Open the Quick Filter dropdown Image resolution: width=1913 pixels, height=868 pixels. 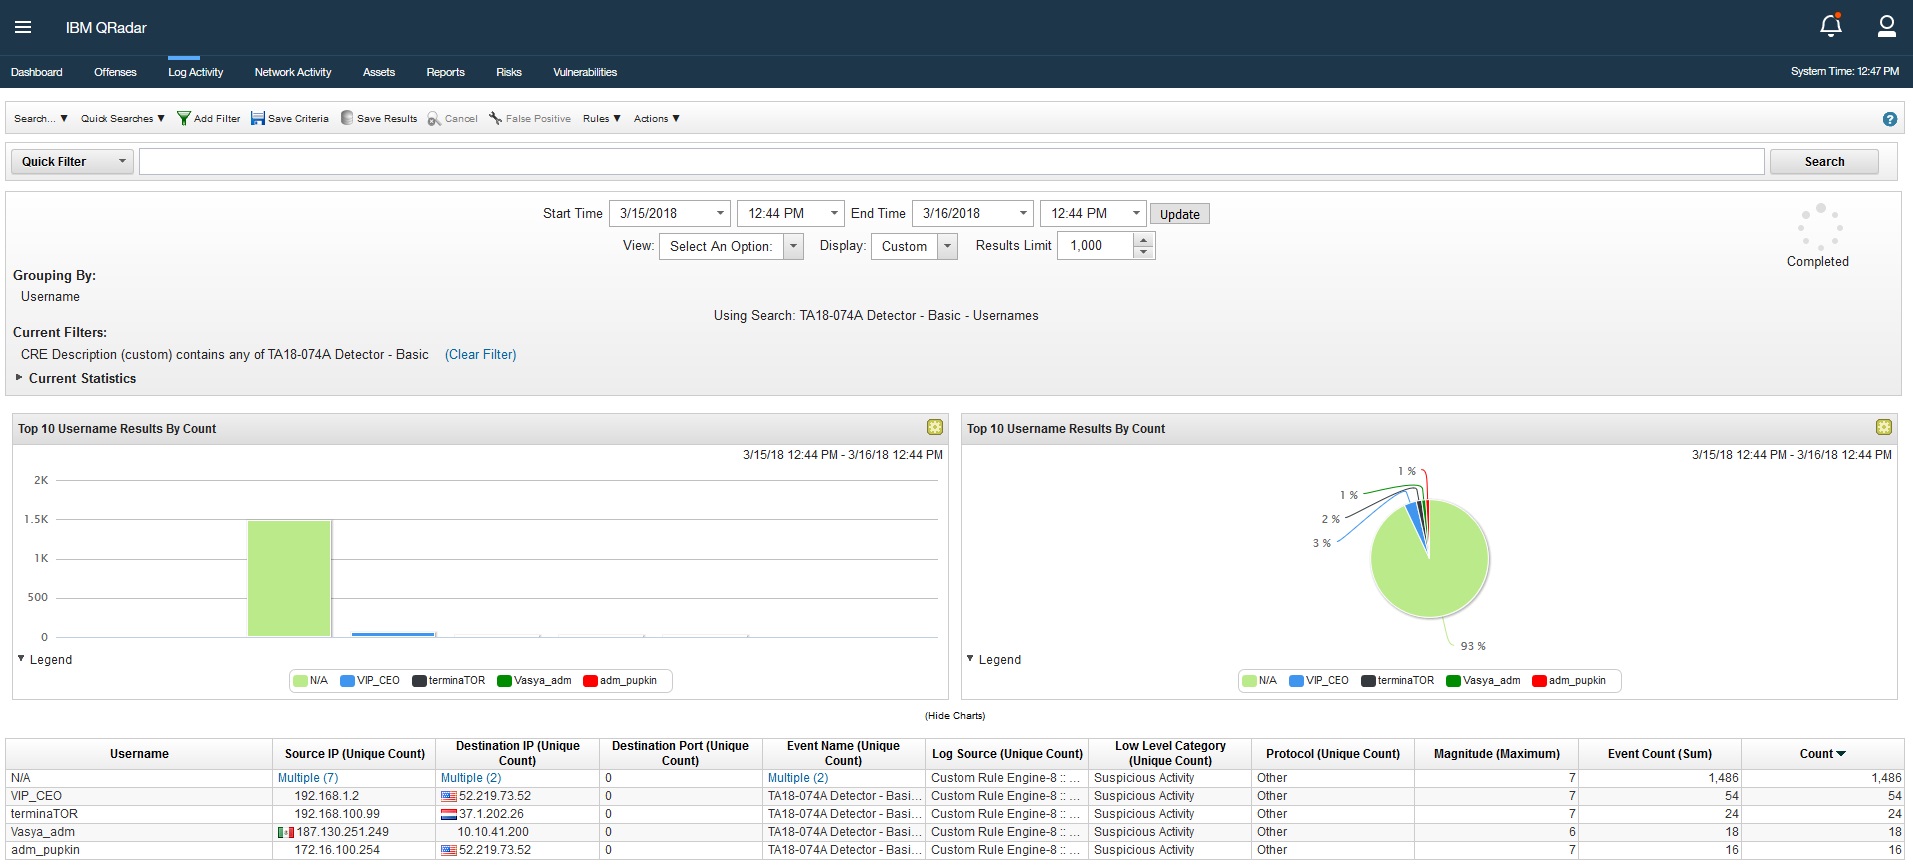(72, 162)
